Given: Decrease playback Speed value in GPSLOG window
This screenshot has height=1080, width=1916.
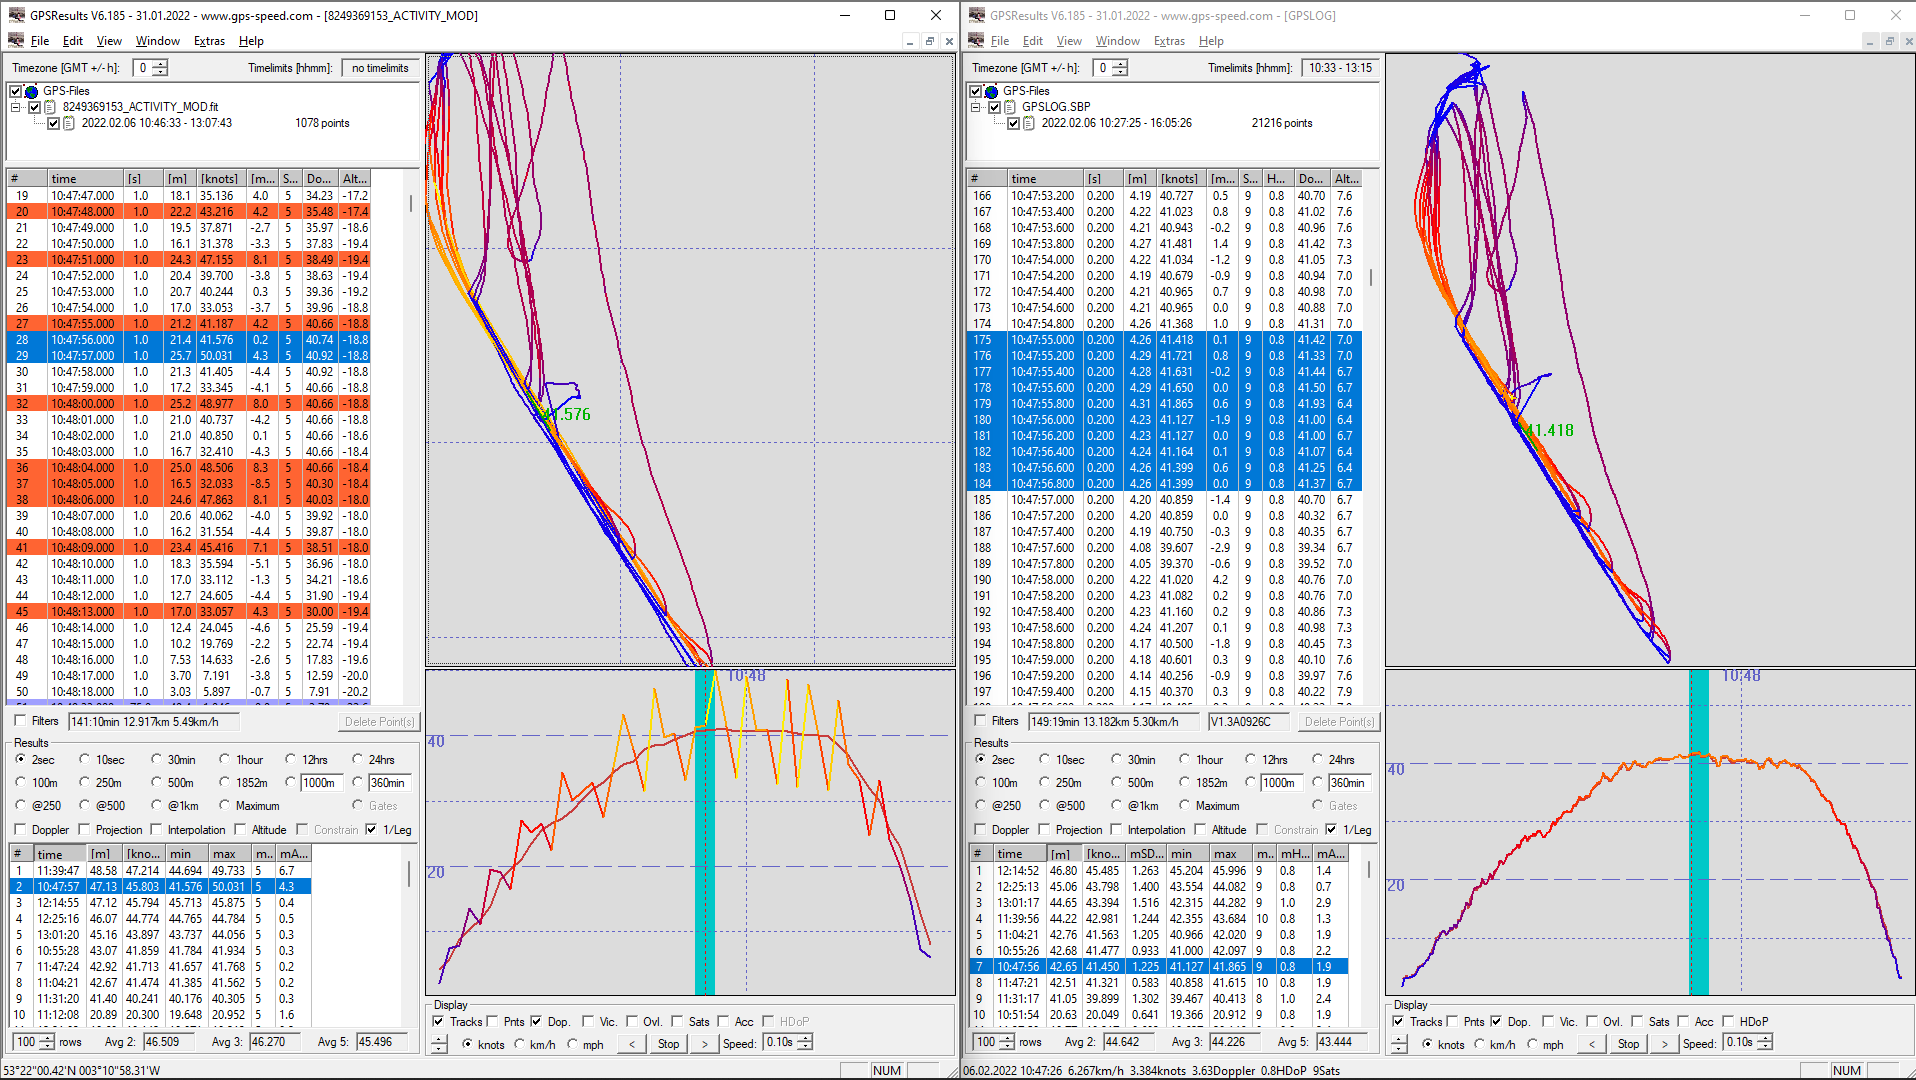Looking at the screenshot, I should [x=1765, y=1047].
